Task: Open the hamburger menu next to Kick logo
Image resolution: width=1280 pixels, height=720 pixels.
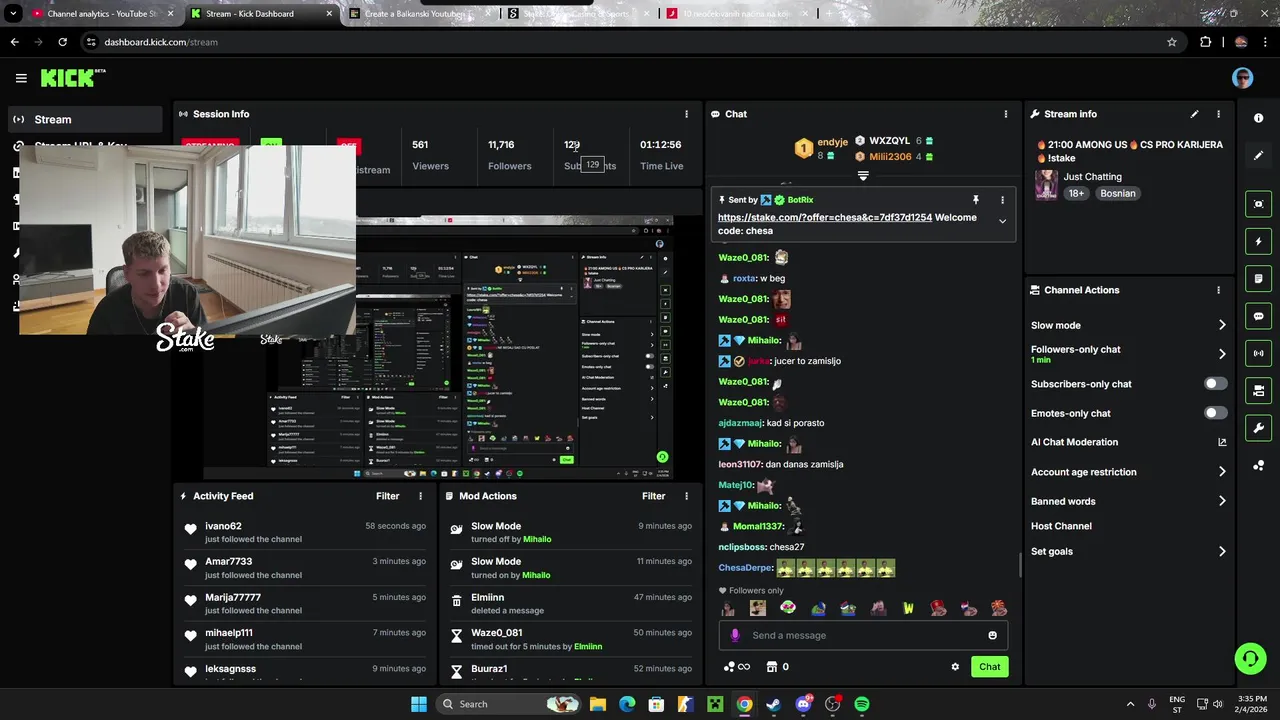Action: point(21,78)
